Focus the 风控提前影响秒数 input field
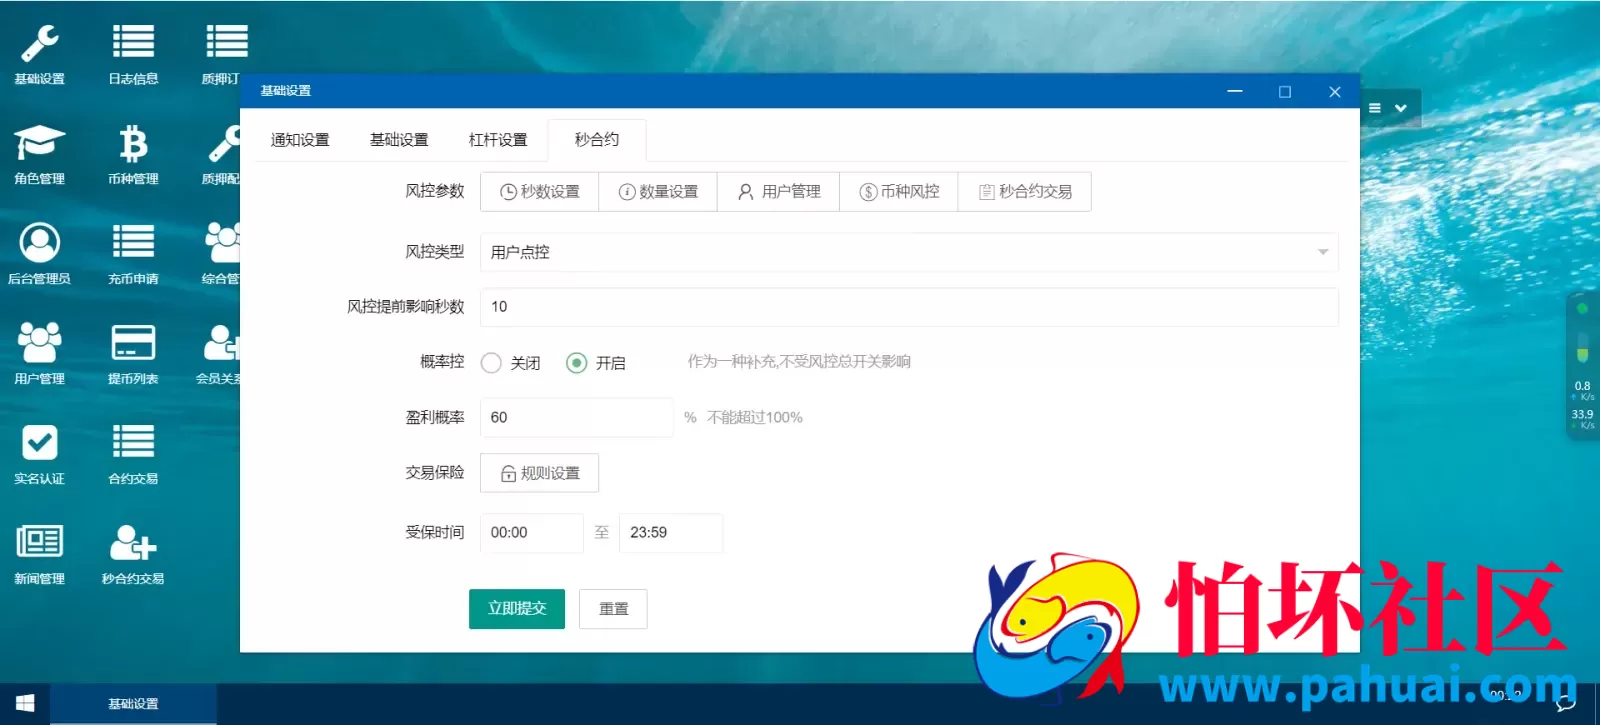Image resolution: width=1600 pixels, height=725 pixels. (x=909, y=307)
